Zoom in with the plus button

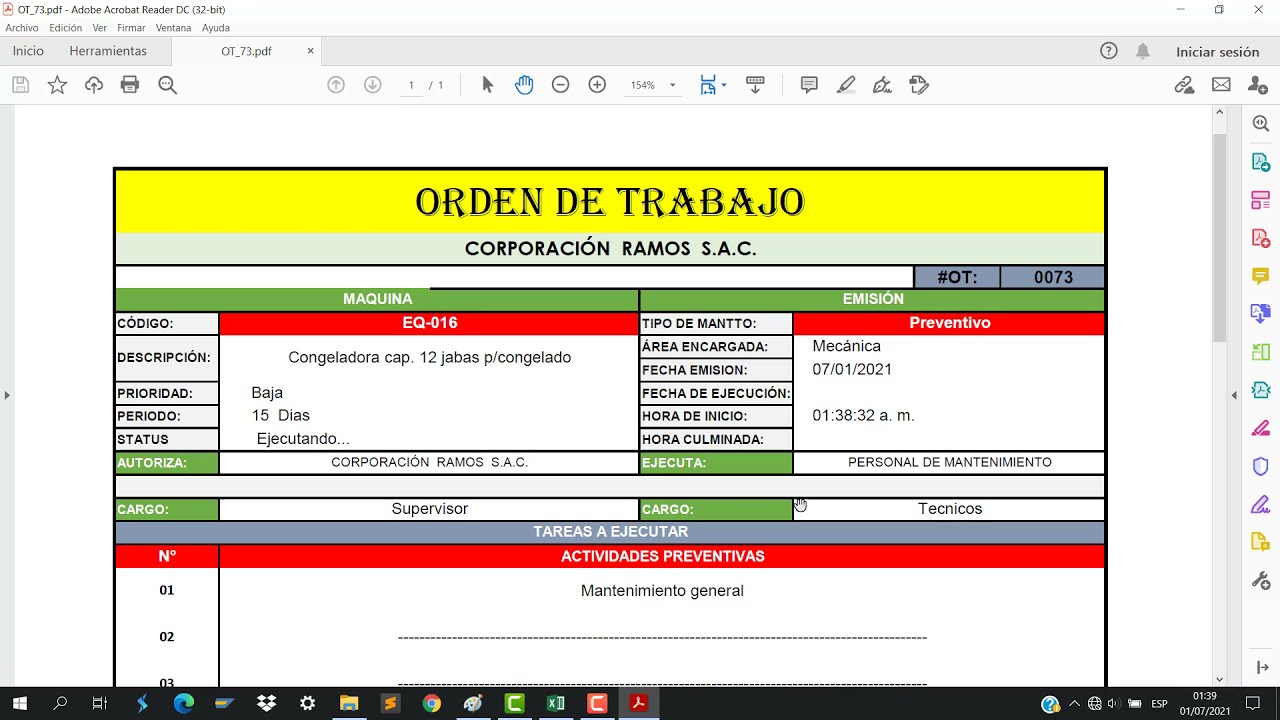pos(597,85)
